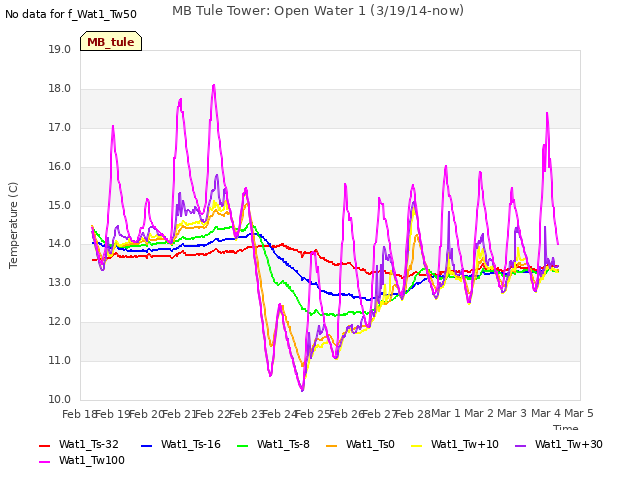Select the Wat1_Ts-8 legend label
This screenshot has width=640, height=480.
[x=283, y=444]
